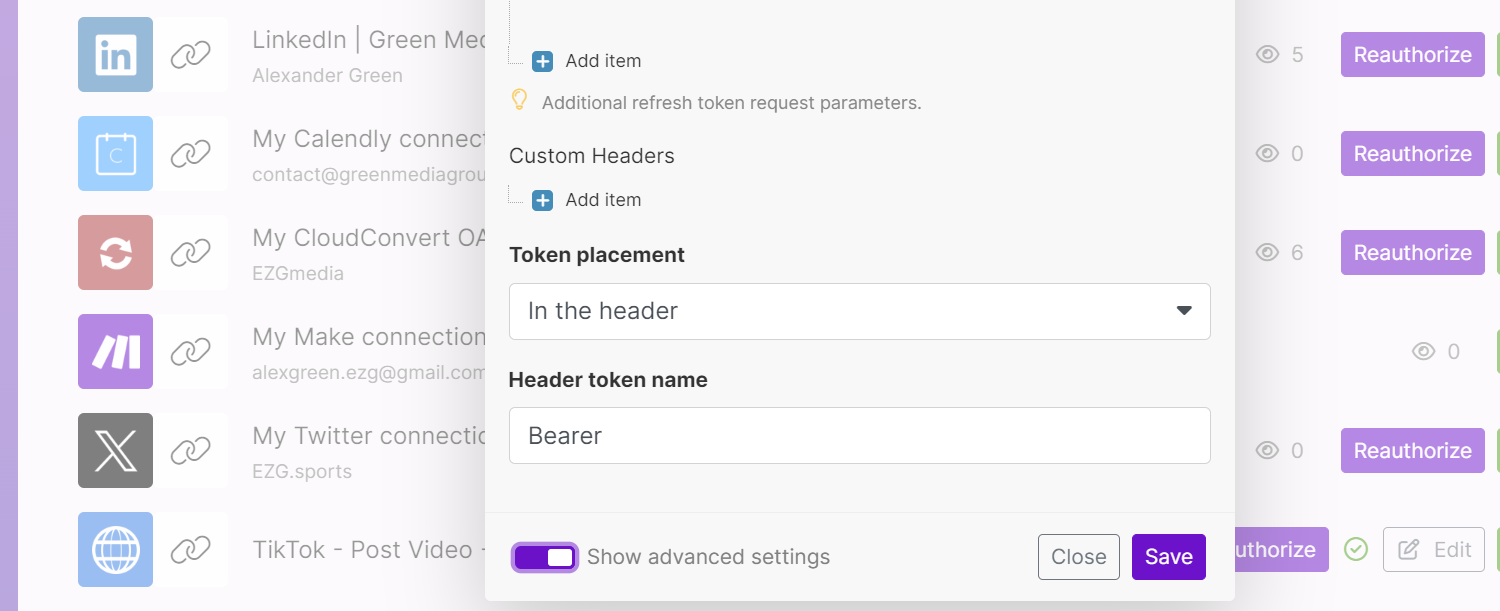1500x611 pixels.
Task: Click the Make app icon
Action: click(x=115, y=352)
